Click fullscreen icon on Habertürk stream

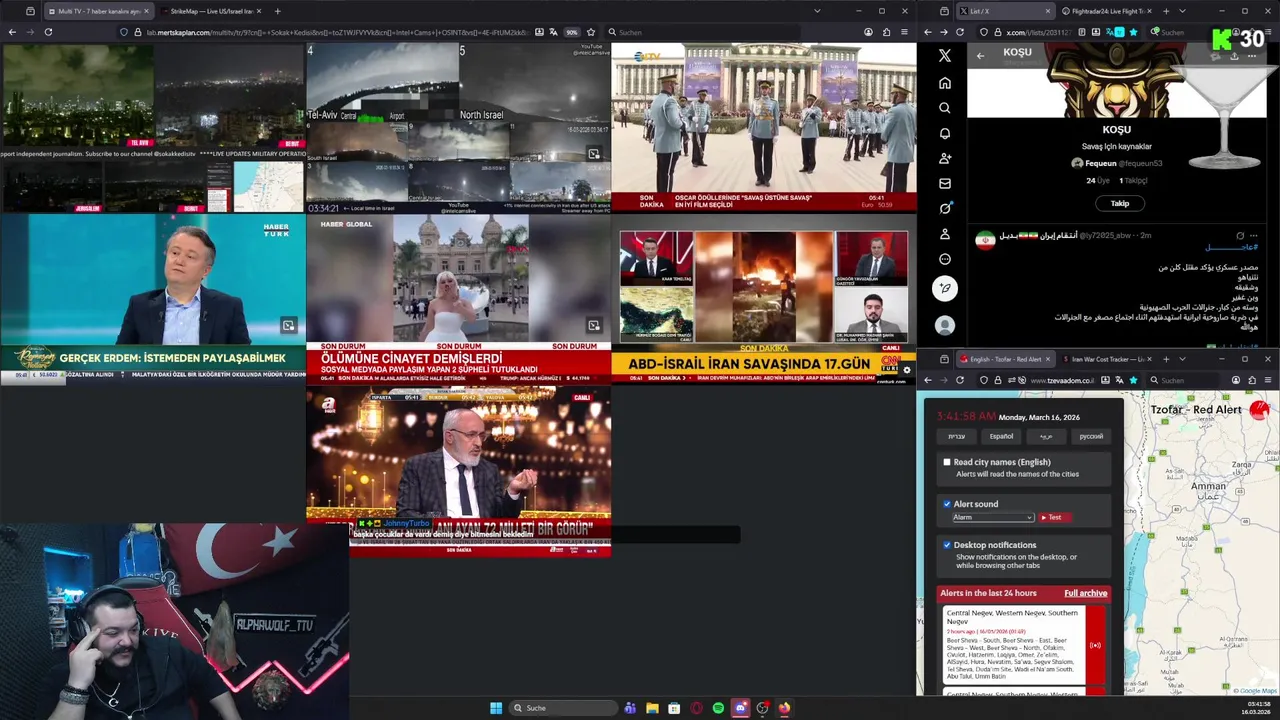click(x=288, y=325)
